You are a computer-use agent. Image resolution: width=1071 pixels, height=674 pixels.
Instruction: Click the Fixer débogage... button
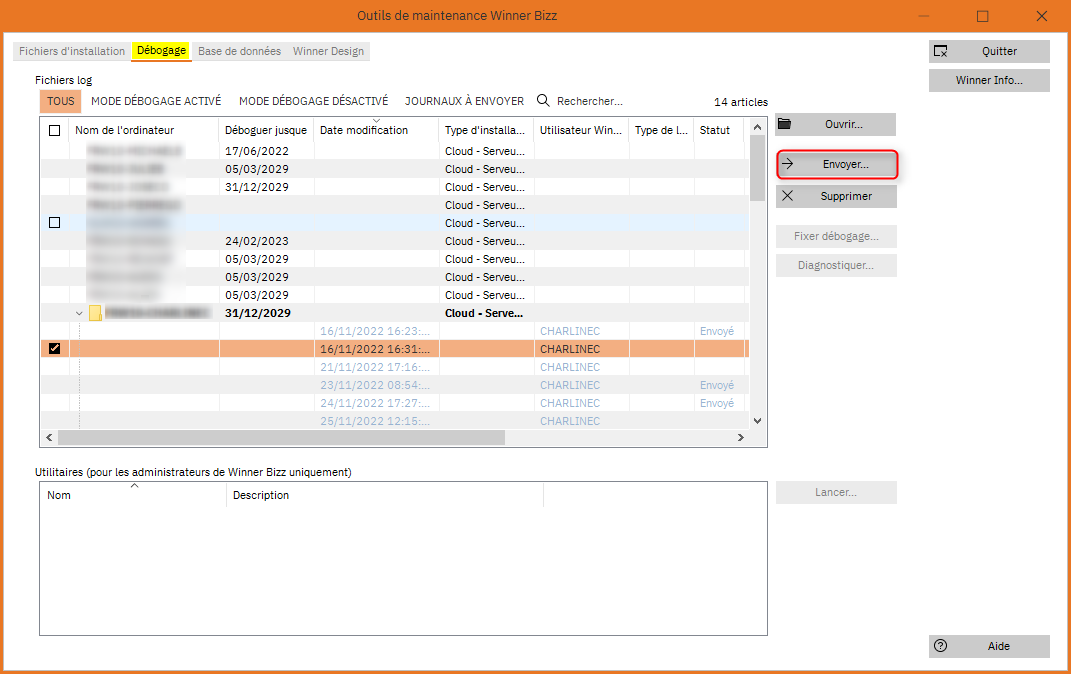[835, 236]
